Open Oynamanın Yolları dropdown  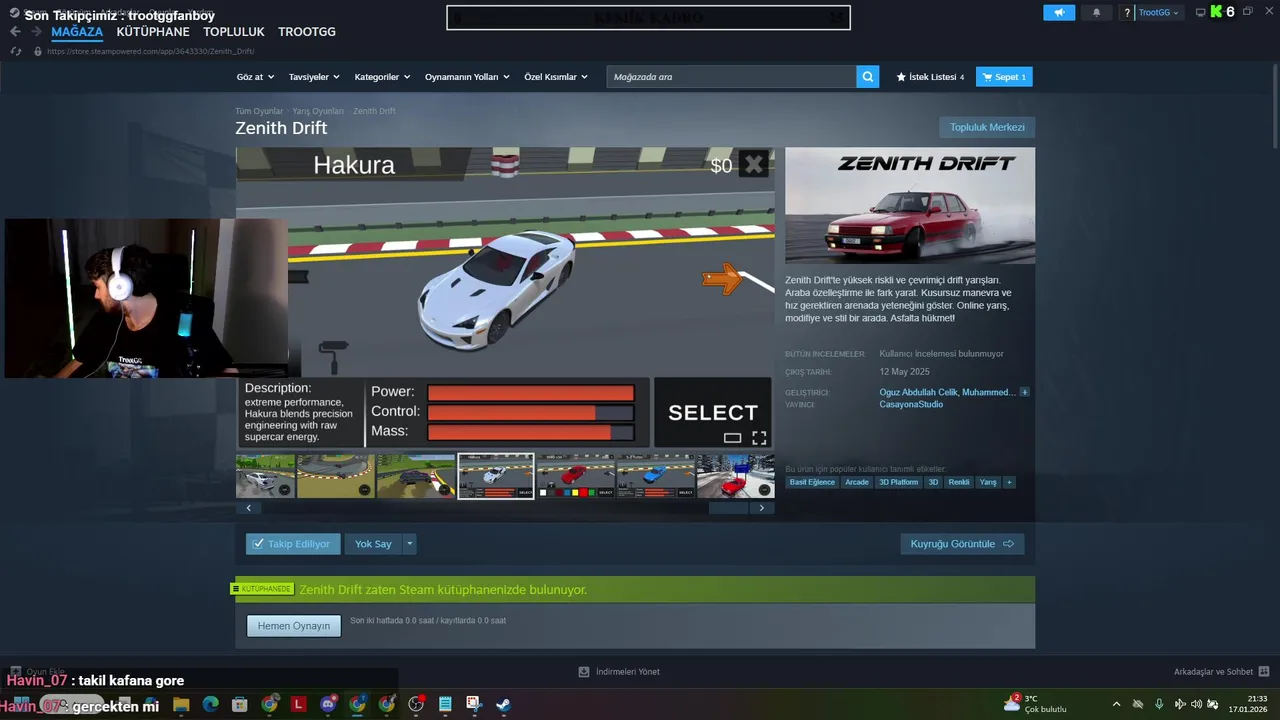(x=467, y=77)
